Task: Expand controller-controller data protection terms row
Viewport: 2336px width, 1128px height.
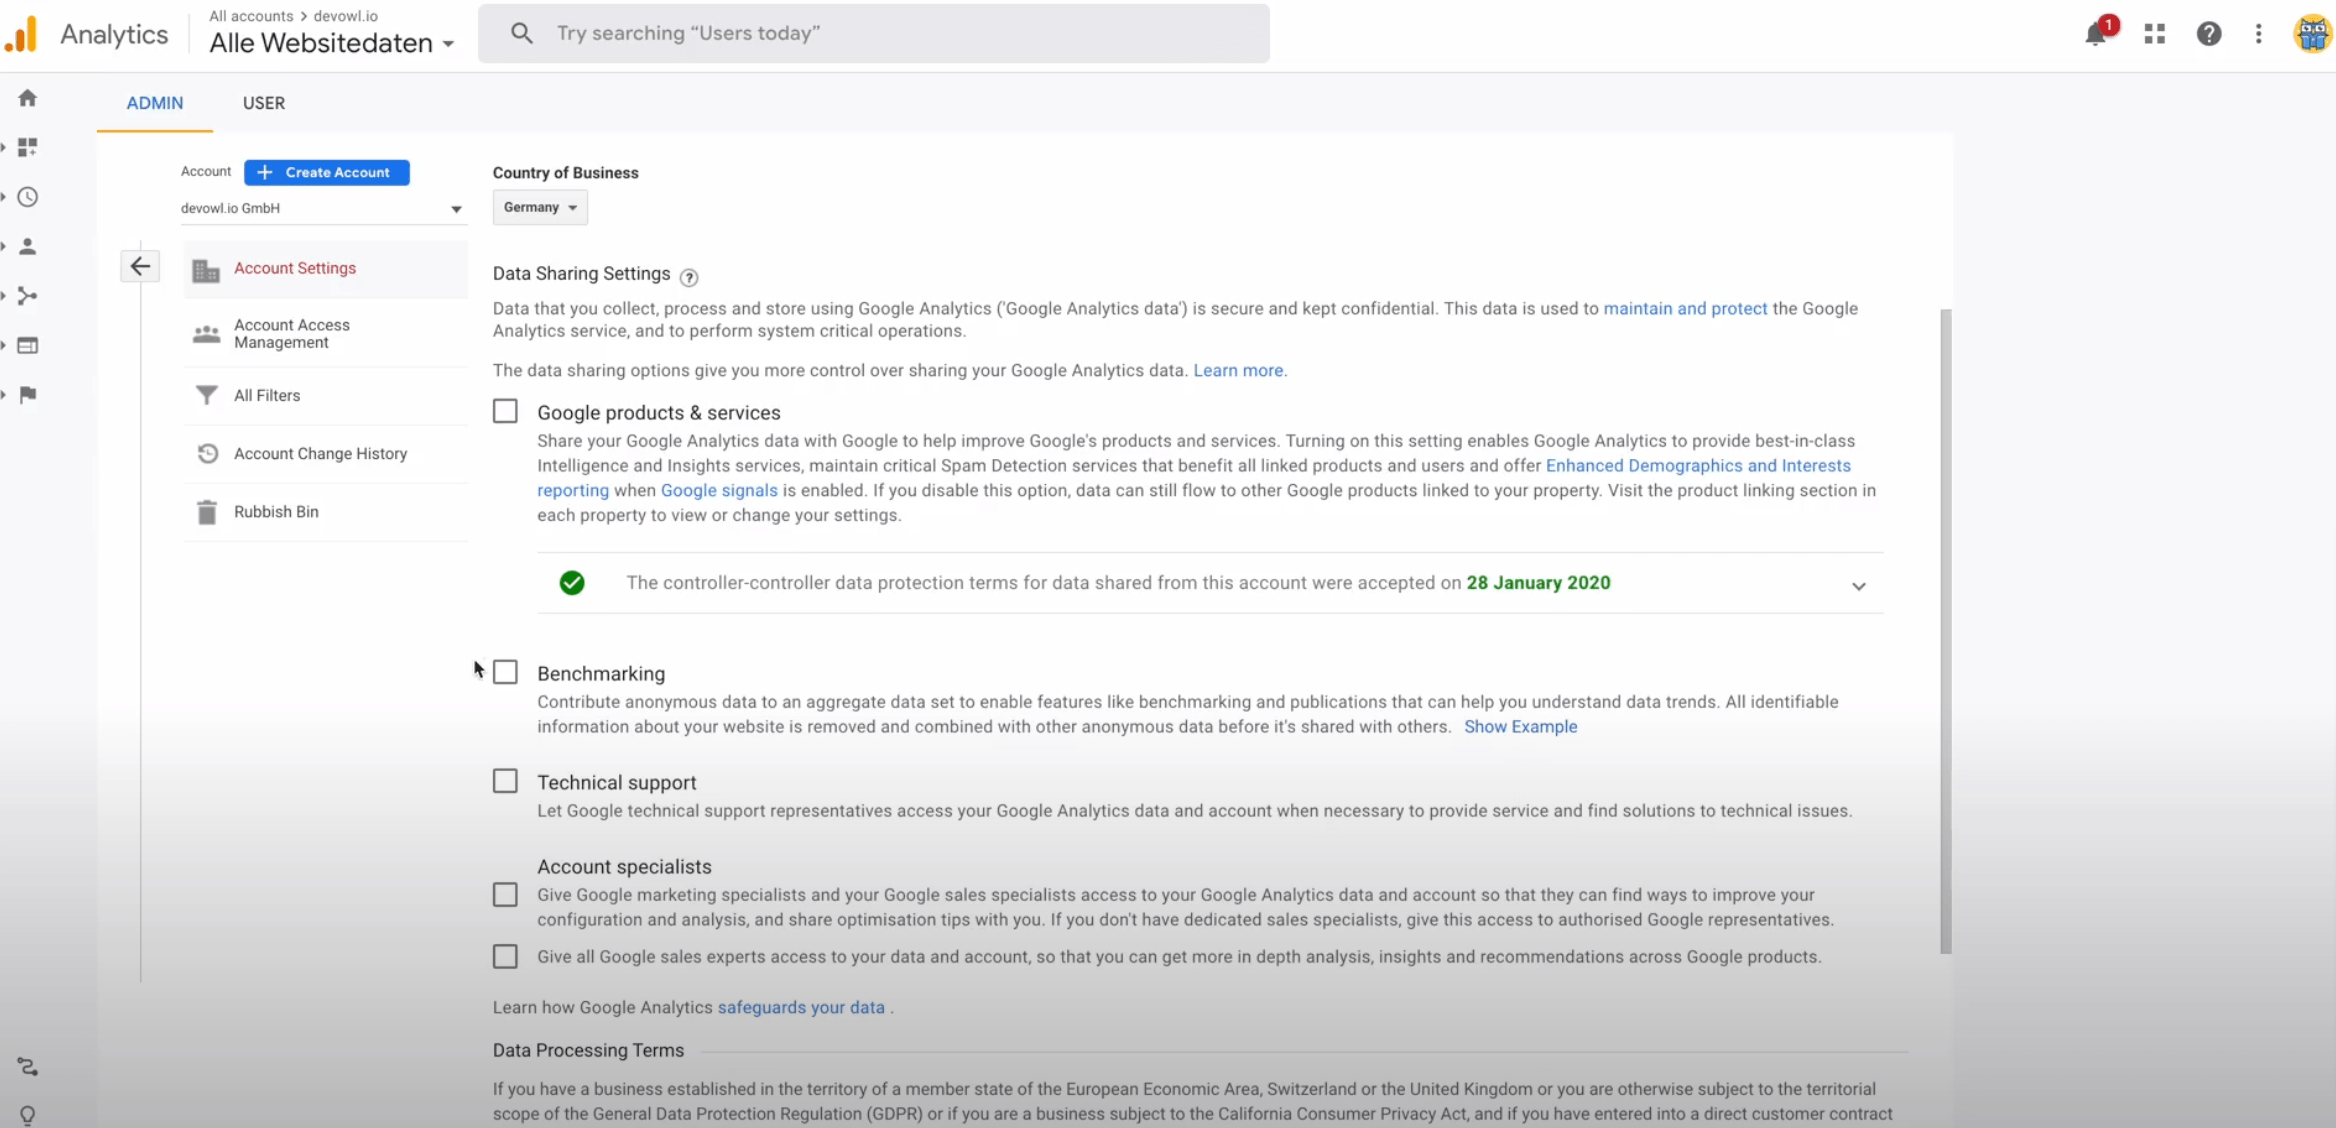Action: [x=1858, y=586]
